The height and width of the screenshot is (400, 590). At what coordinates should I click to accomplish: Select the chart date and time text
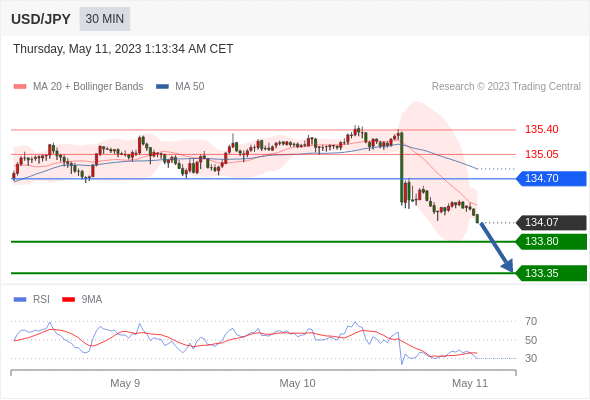123,49
